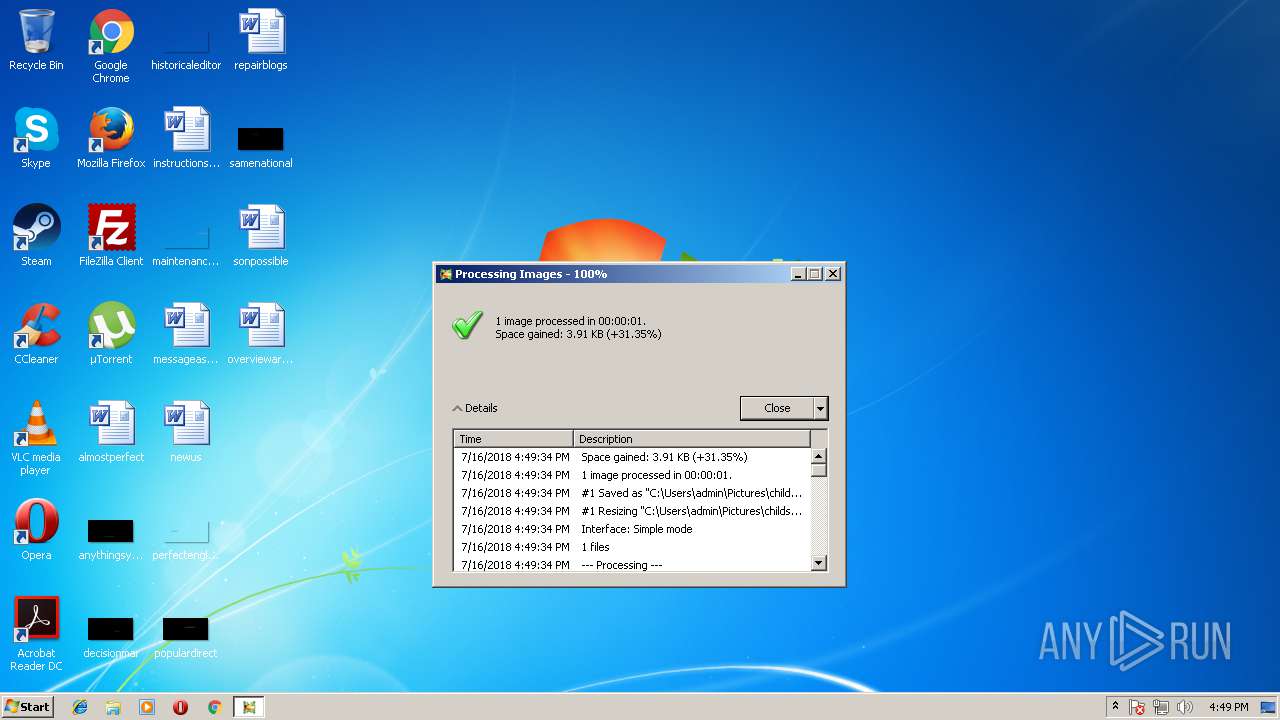Open the Close button dropdown arrow
This screenshot has height=720, width=1280.
[820, 408]
